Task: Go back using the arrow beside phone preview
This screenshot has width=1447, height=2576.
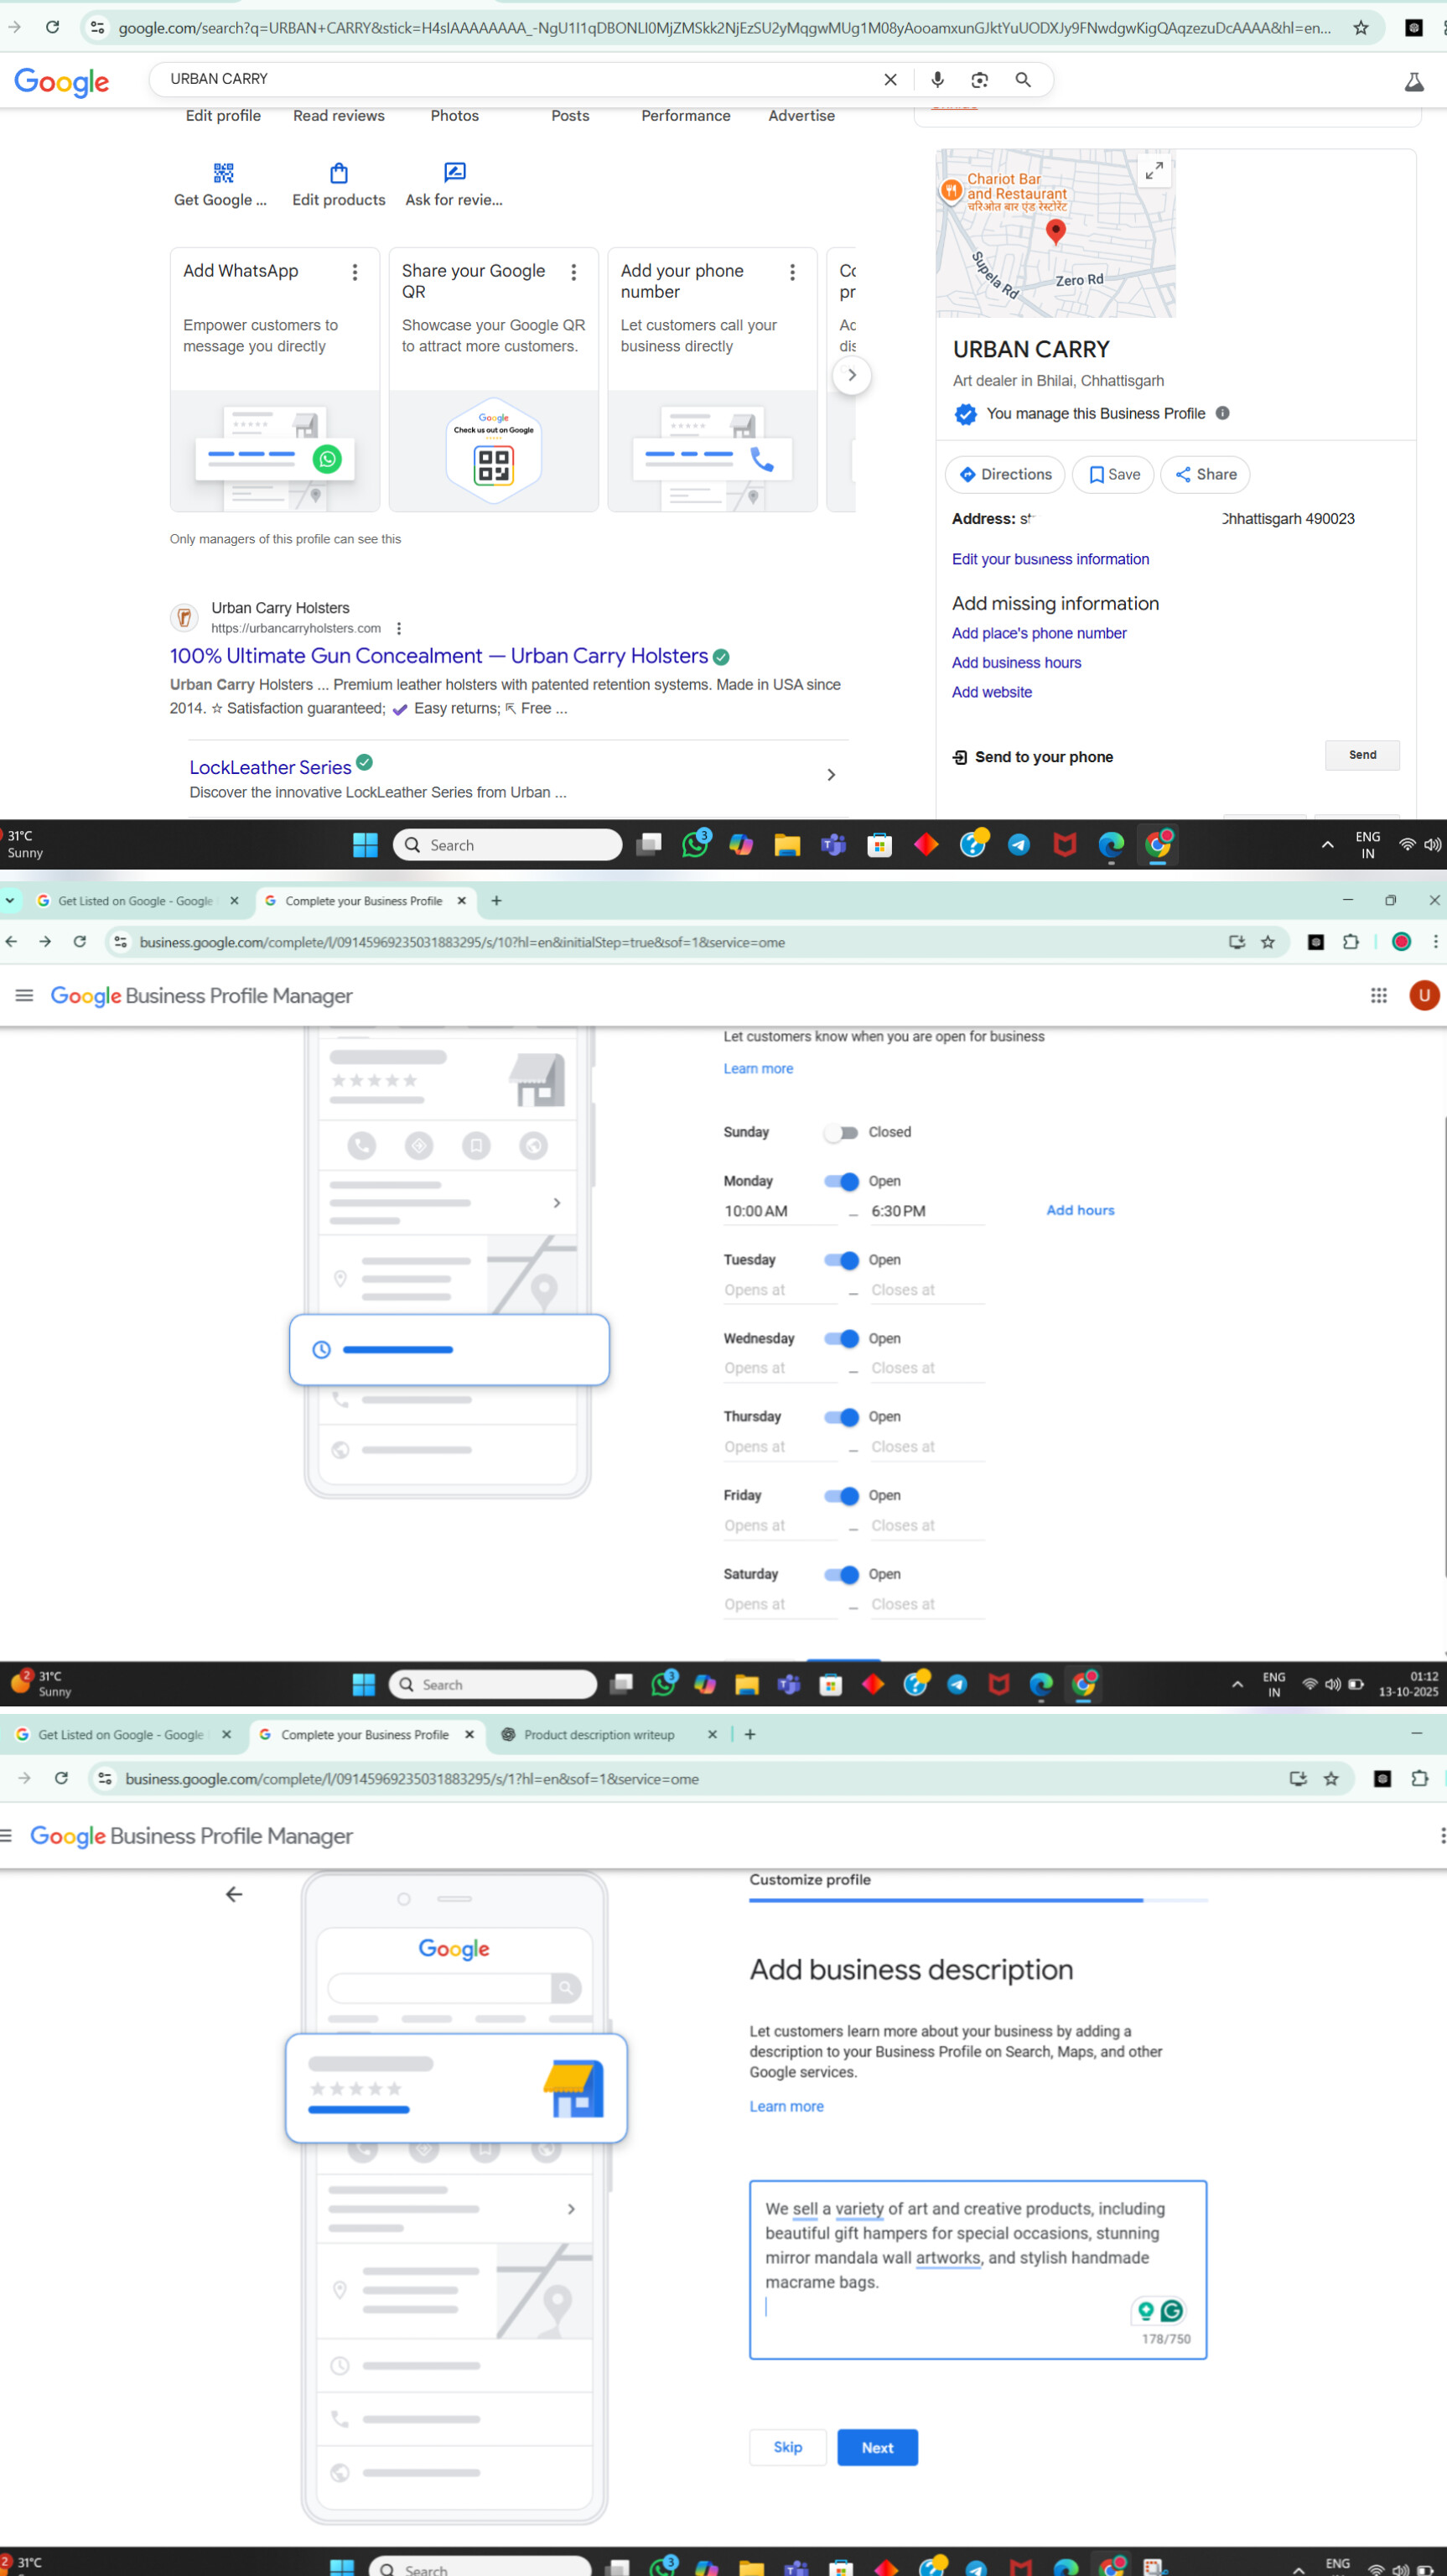Action: (234, 1894)
